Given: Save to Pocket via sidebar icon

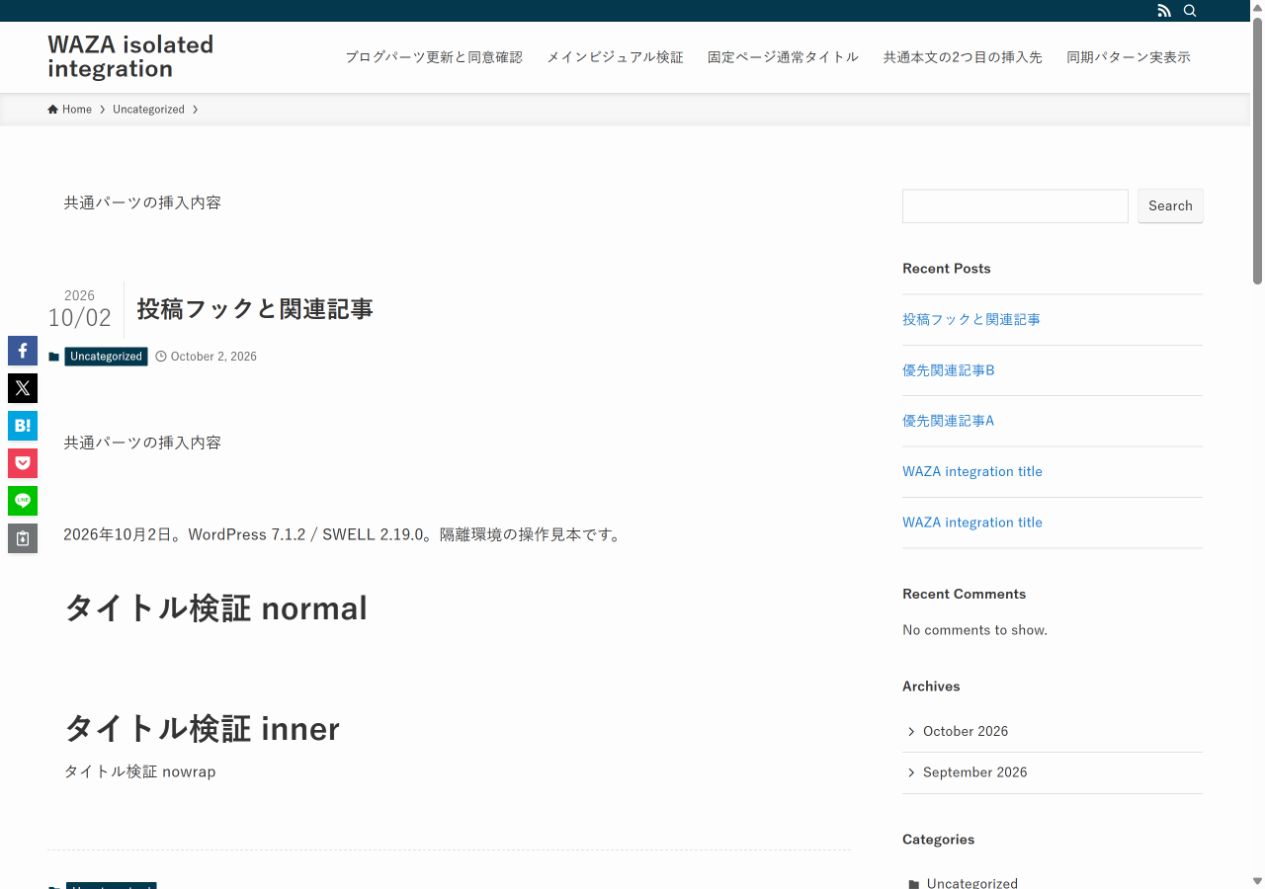Looking at the screenshot, I should coord(23,463).
